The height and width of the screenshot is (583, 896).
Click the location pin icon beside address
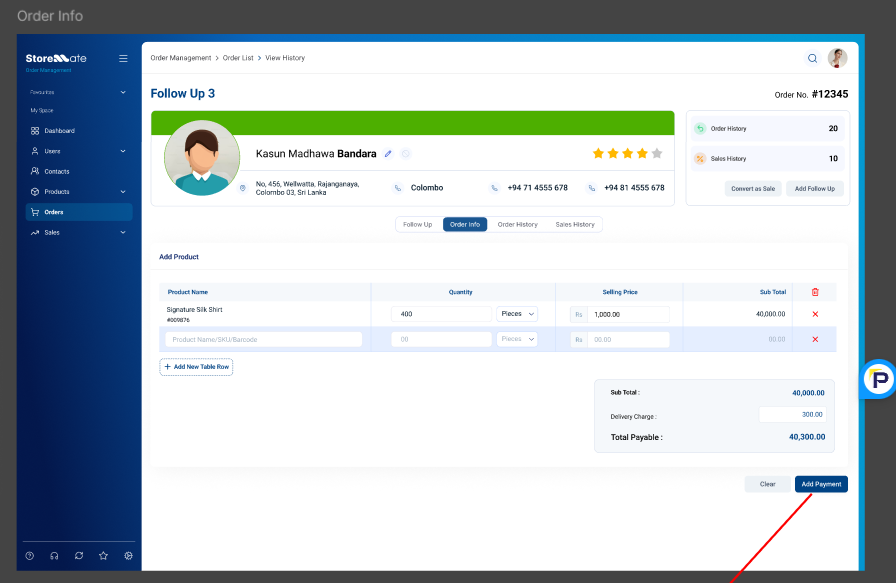243,188
